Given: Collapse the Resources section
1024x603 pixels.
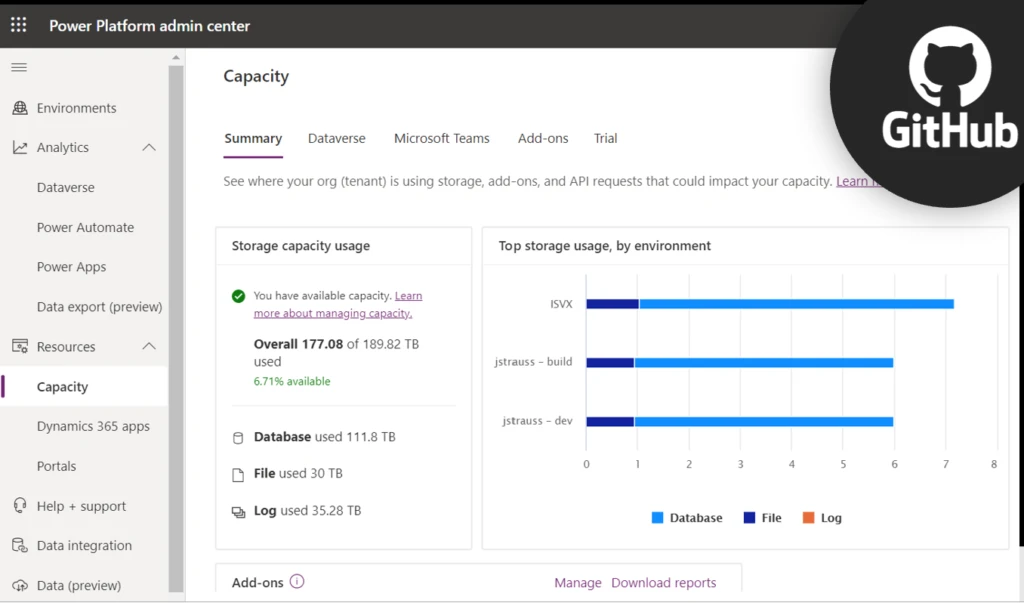Looking at the screenshot, I should click(149, 346).
